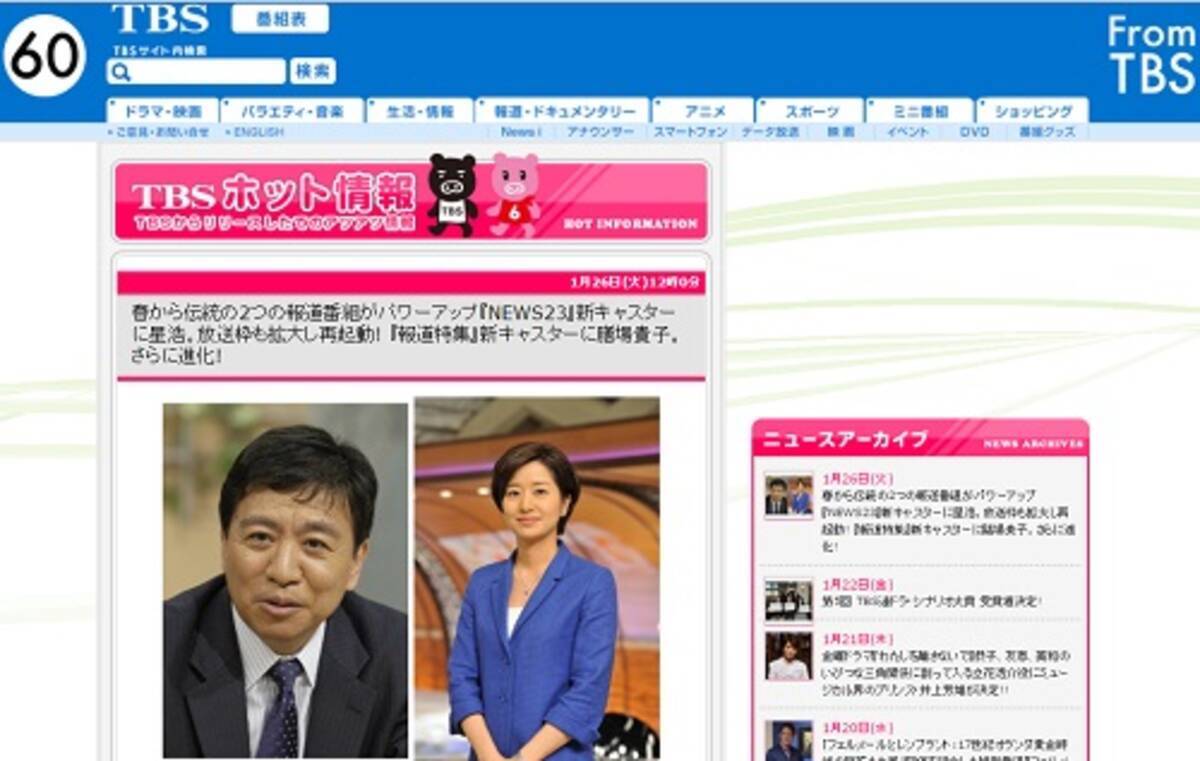The width and height of the screenshot is (1200, 761).
Task: Click the magnifier icon in search box
Action: [x=121, y=72]
